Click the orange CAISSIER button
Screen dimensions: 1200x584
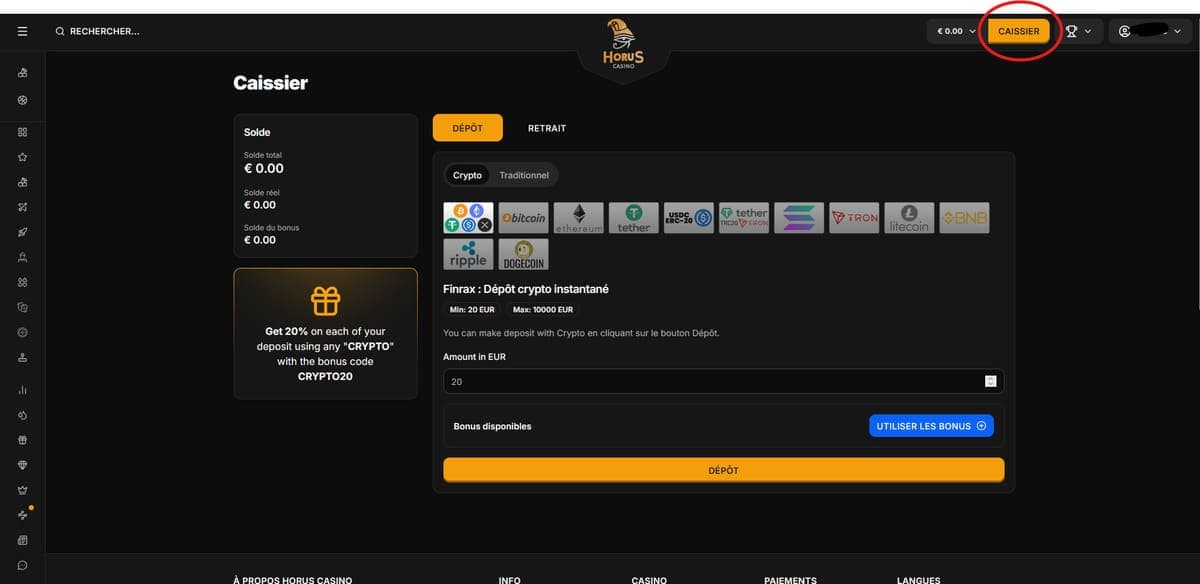tap(1019, 31)
